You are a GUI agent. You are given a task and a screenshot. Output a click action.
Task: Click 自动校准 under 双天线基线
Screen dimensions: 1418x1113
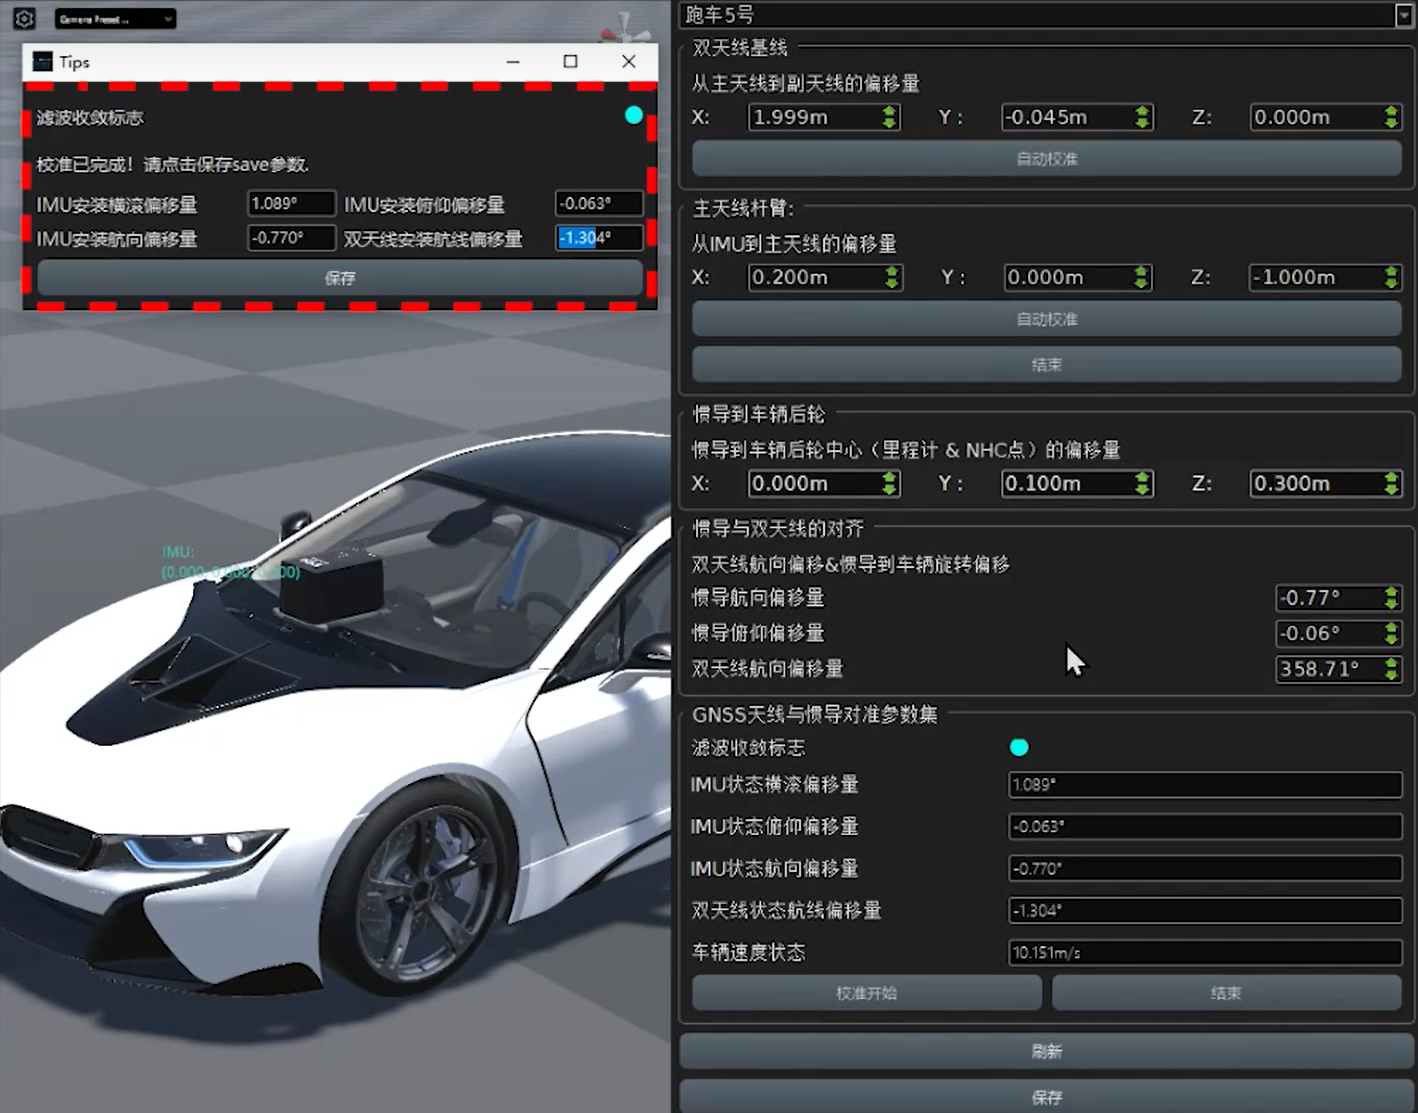coord(1046,159)
